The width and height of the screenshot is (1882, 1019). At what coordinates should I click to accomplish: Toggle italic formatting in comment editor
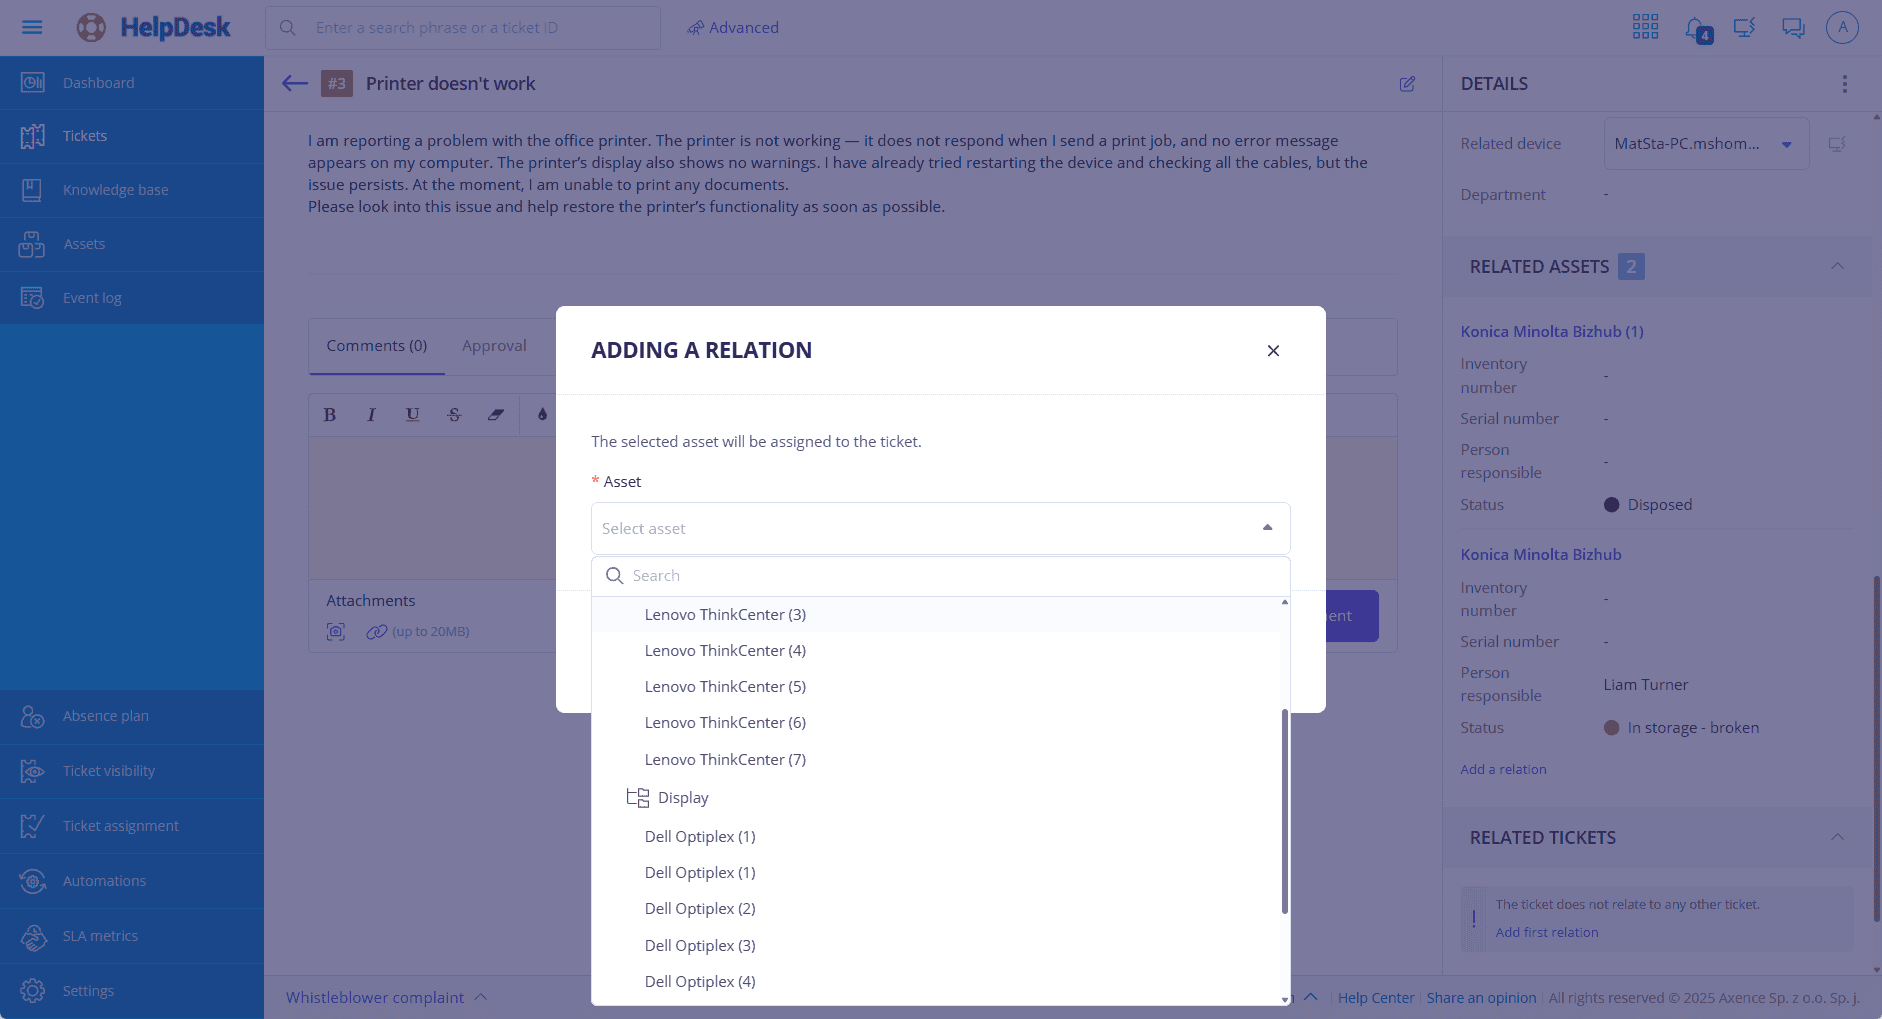[371, 415]
